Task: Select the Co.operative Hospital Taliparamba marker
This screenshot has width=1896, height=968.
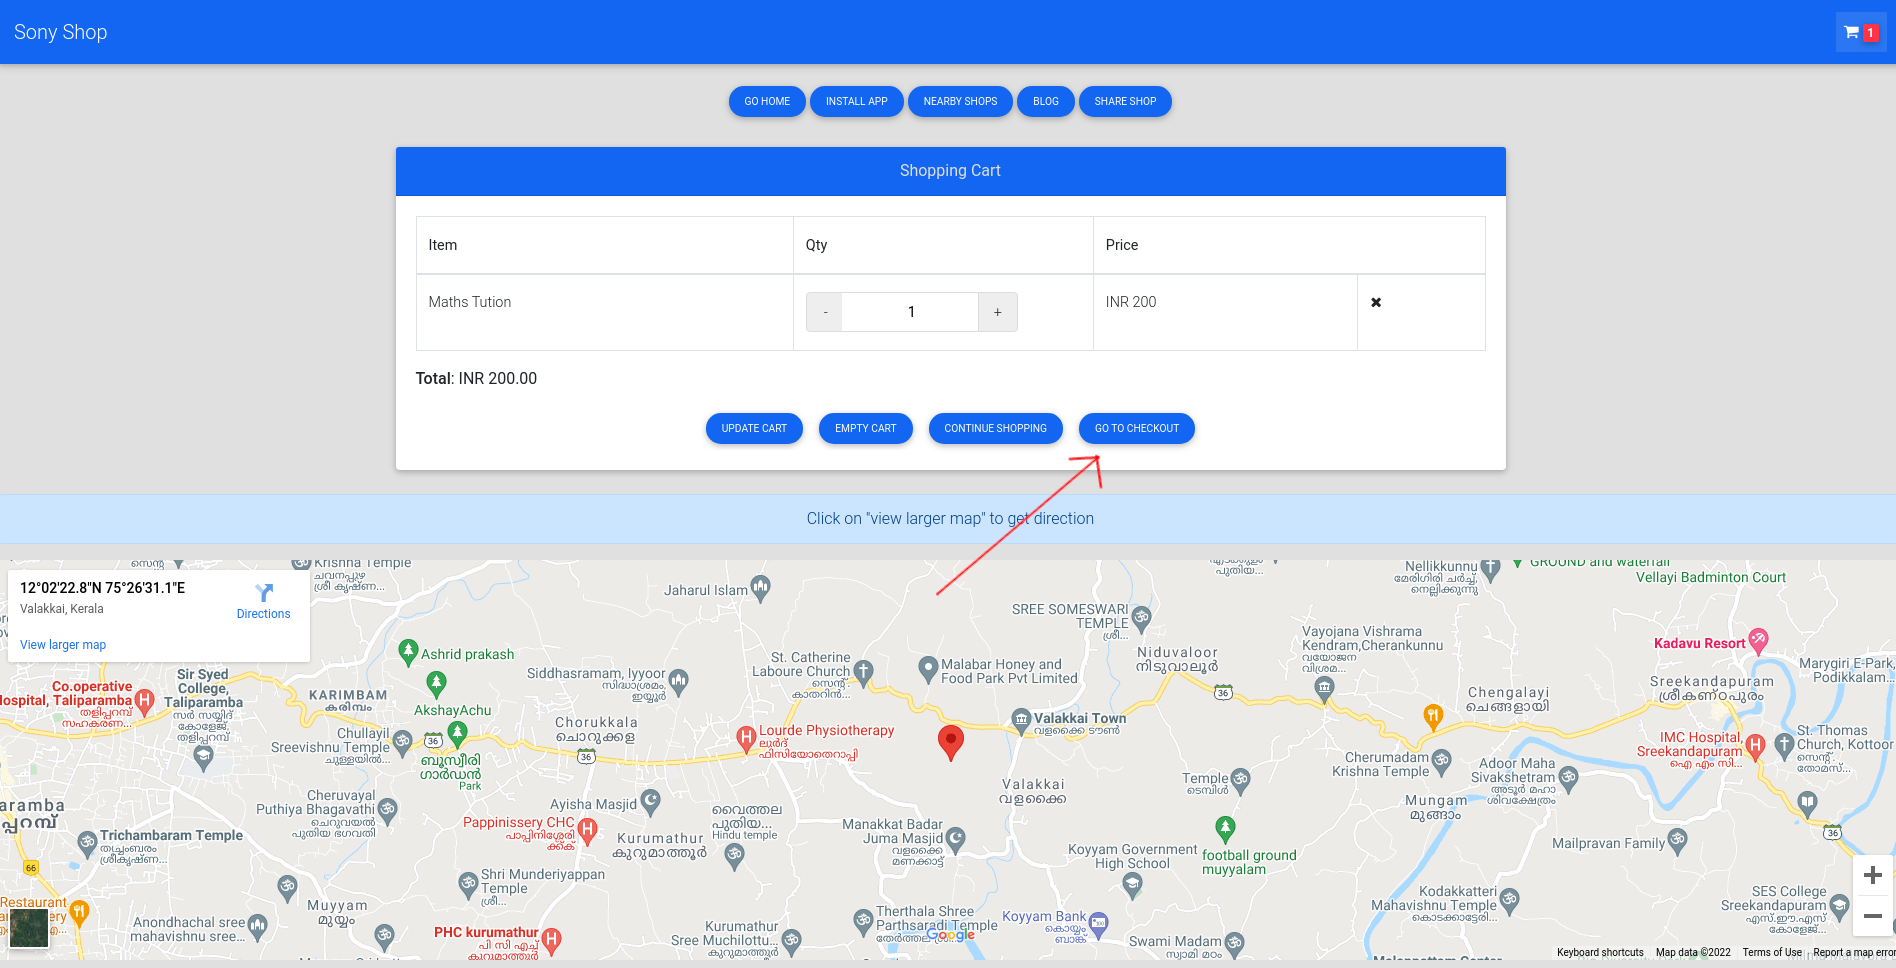Action: (145, 701)
